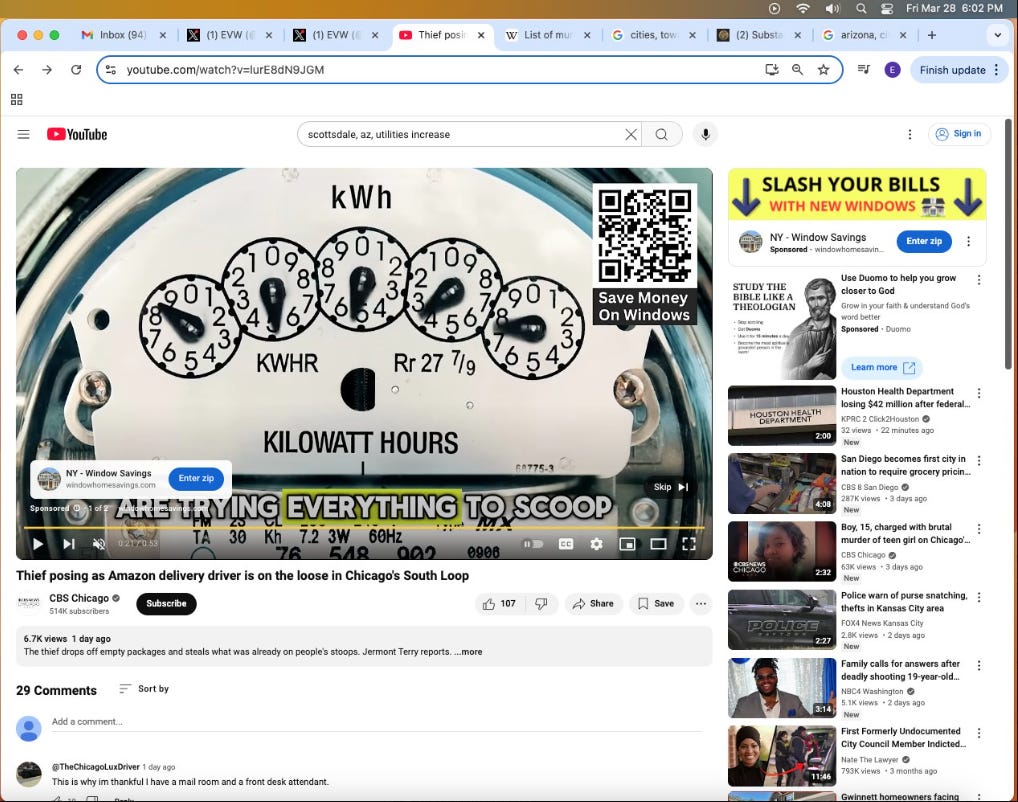The width and height of the screenshot is (1018, 802).
Task: Open options for Family calls for answers video
Action: tap(978, 665)
